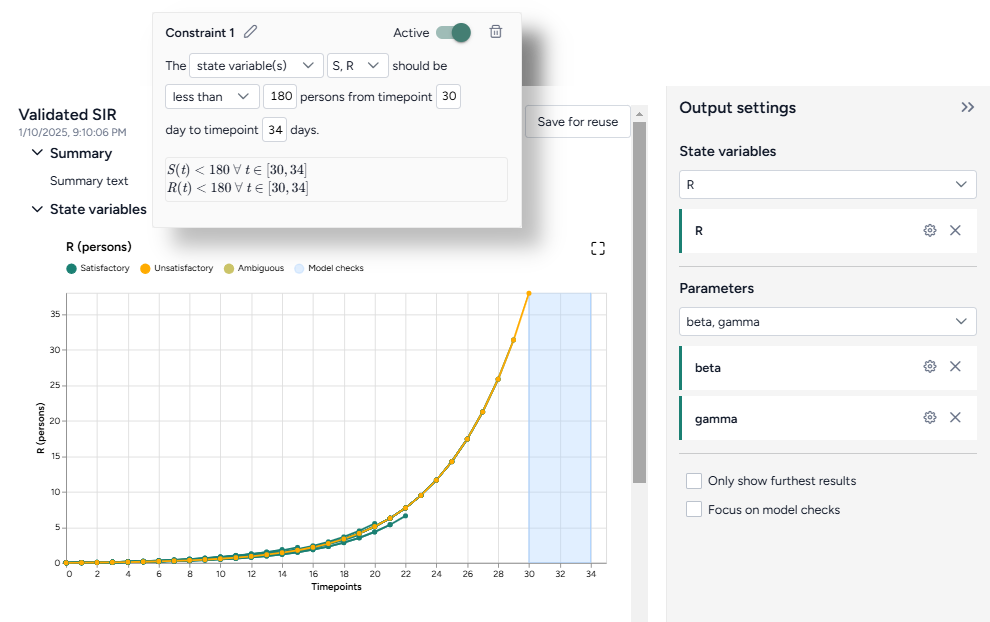Expand the R chart to fullscreen
This screenshot has height=622, width=990.
click(x=598, y=248)
